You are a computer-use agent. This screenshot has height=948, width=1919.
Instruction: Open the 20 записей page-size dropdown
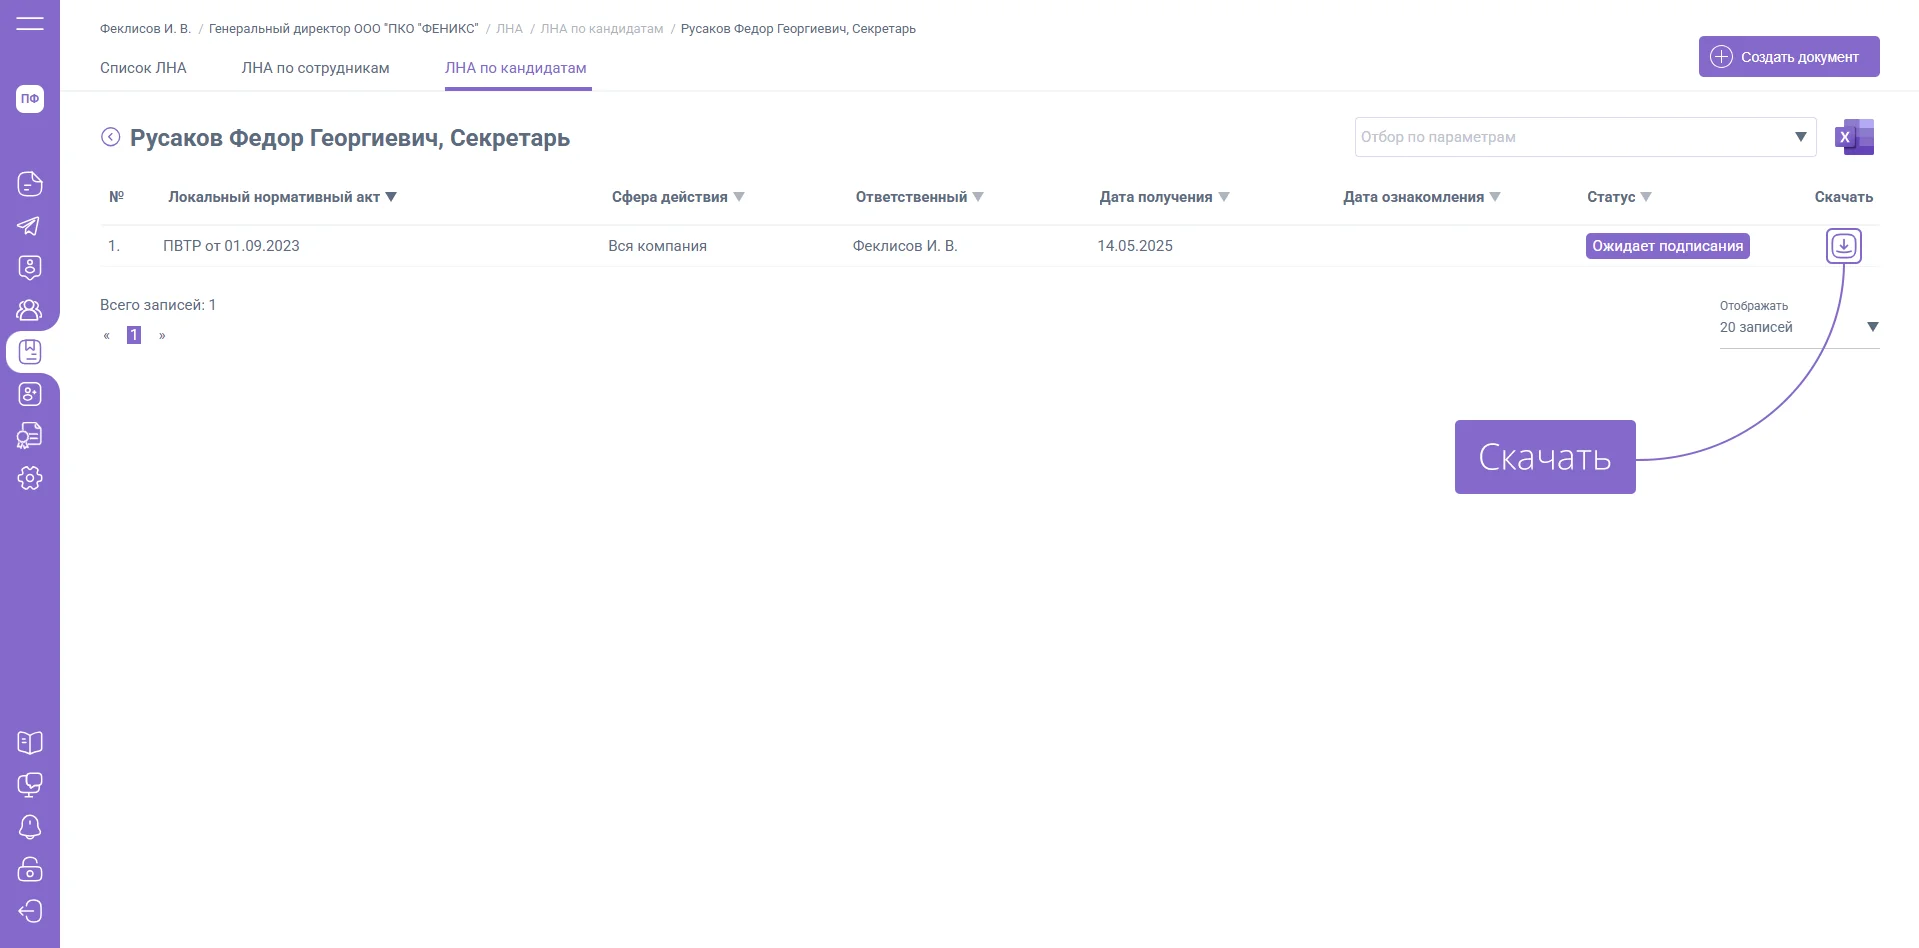click(x=1872, y=327)
